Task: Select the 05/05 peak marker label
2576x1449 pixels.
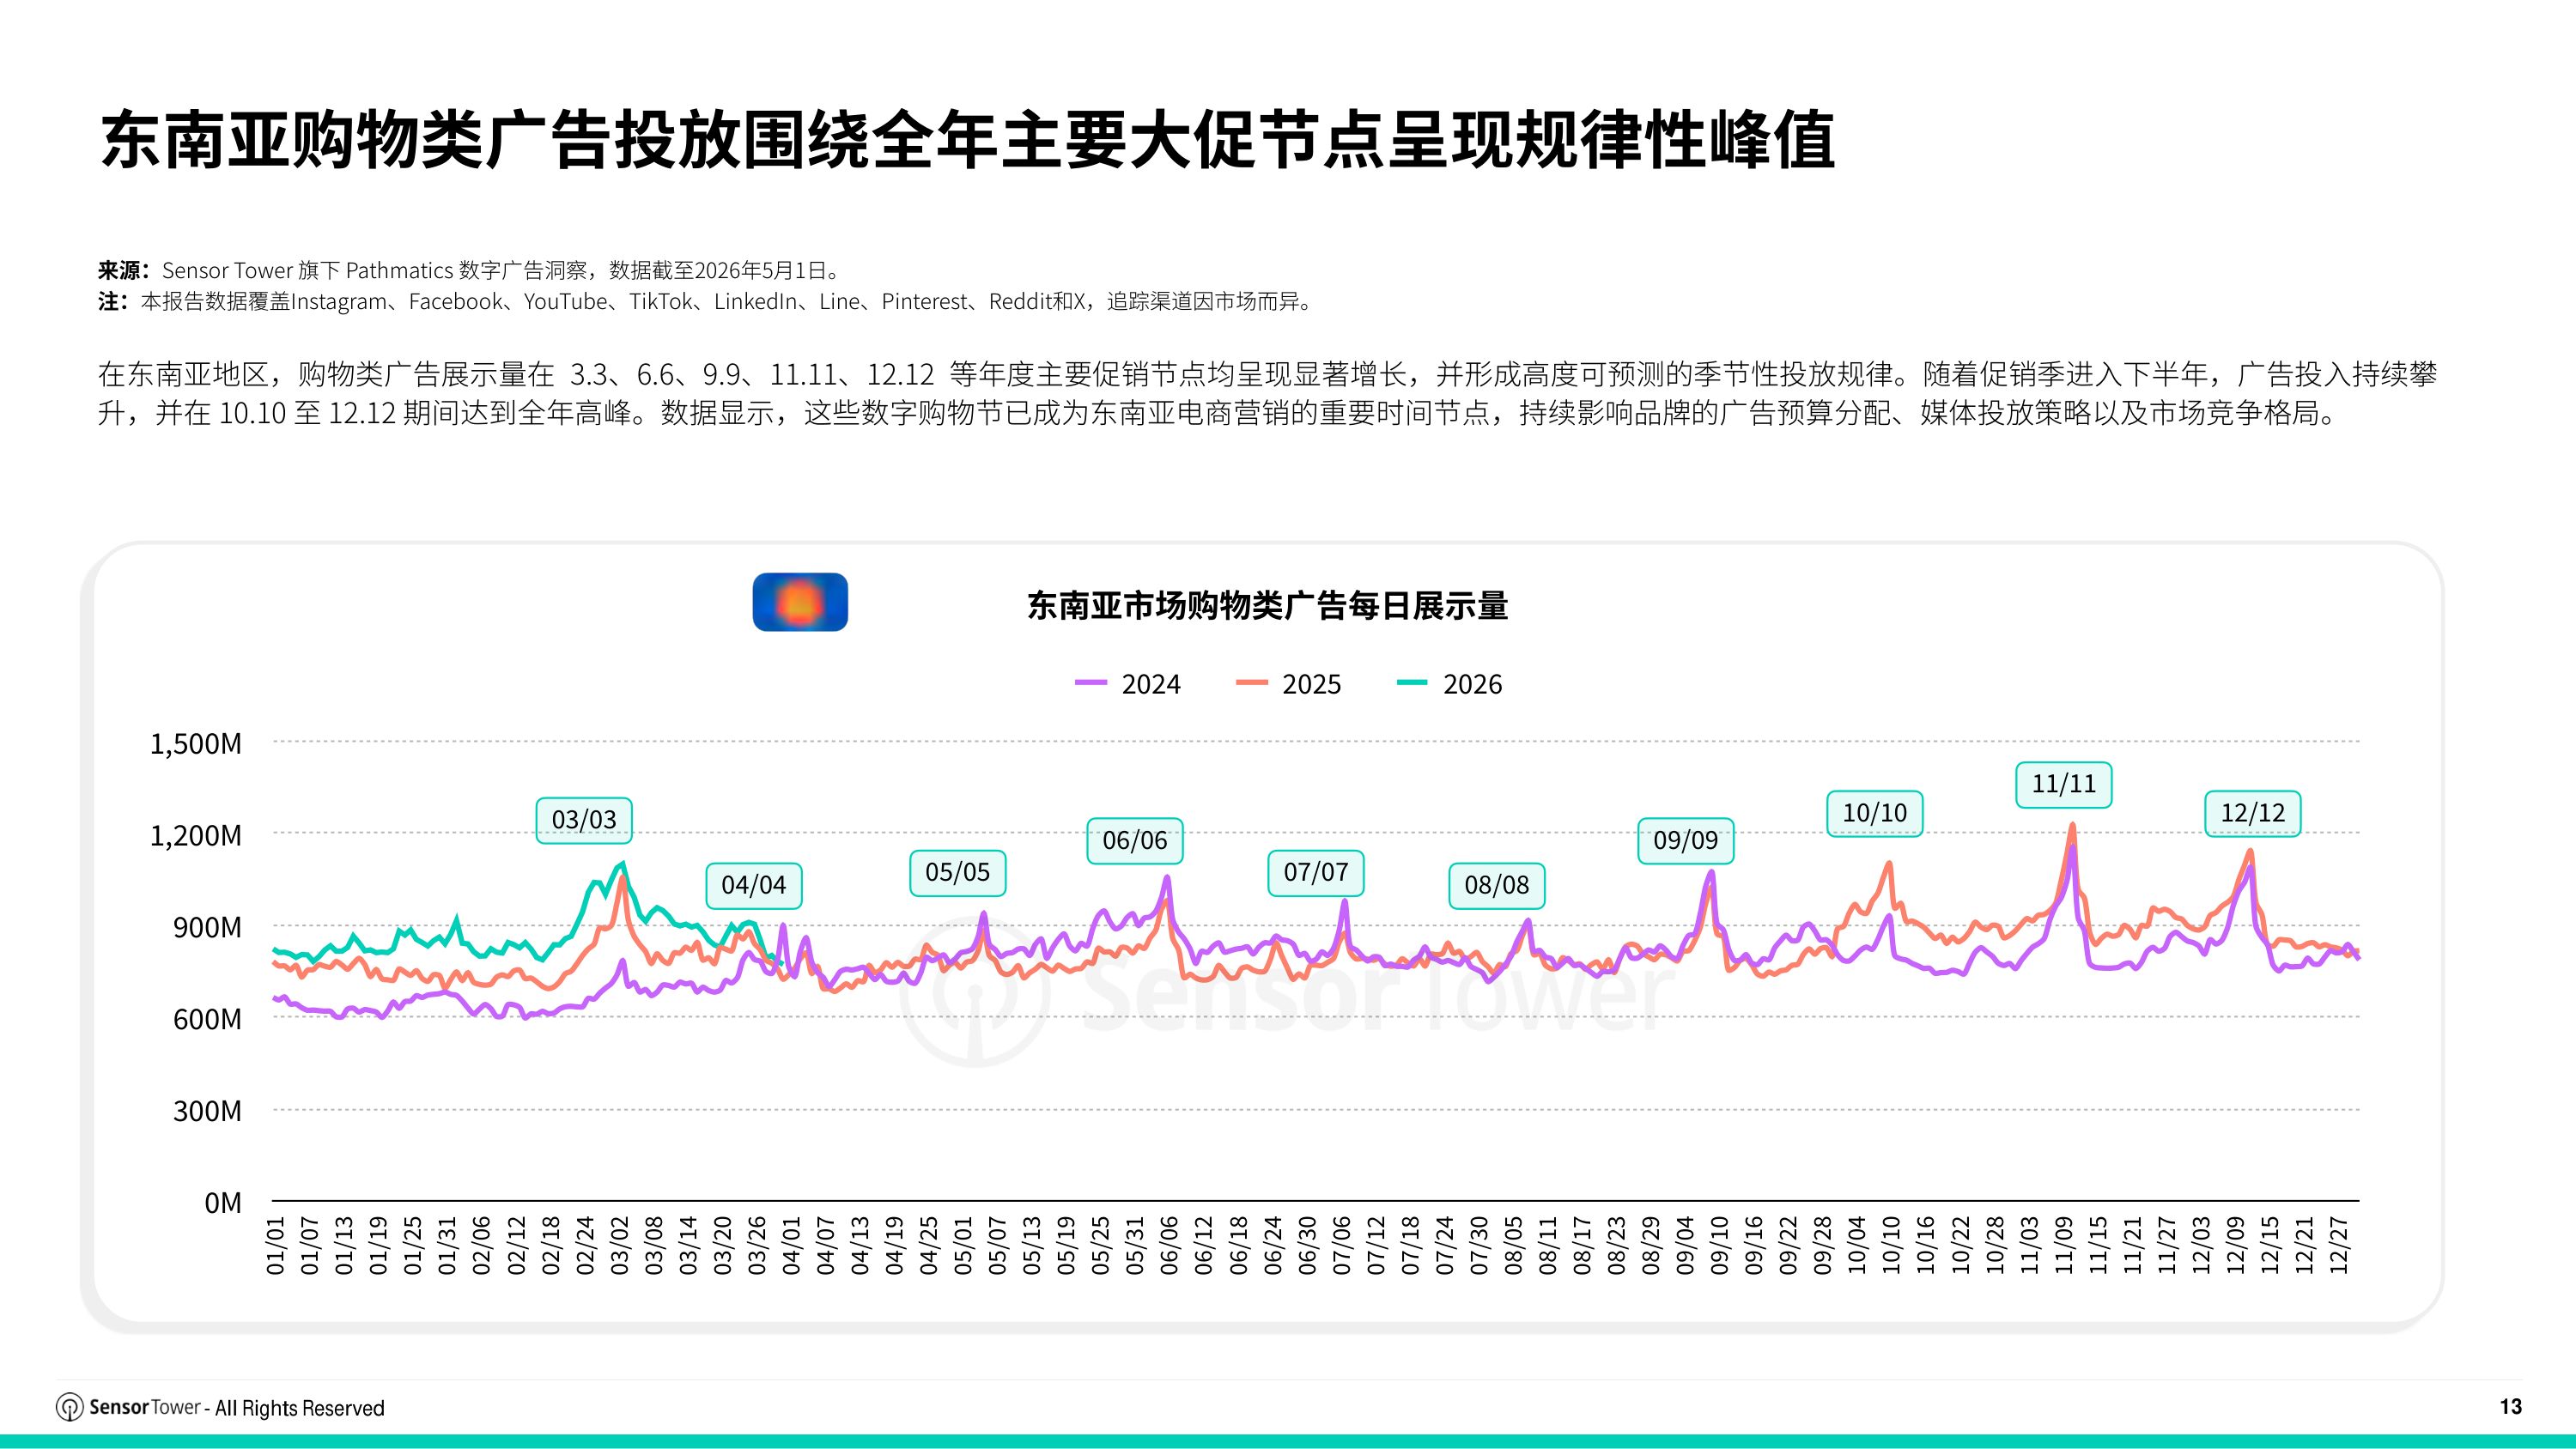Action: [x=958, y=872]
